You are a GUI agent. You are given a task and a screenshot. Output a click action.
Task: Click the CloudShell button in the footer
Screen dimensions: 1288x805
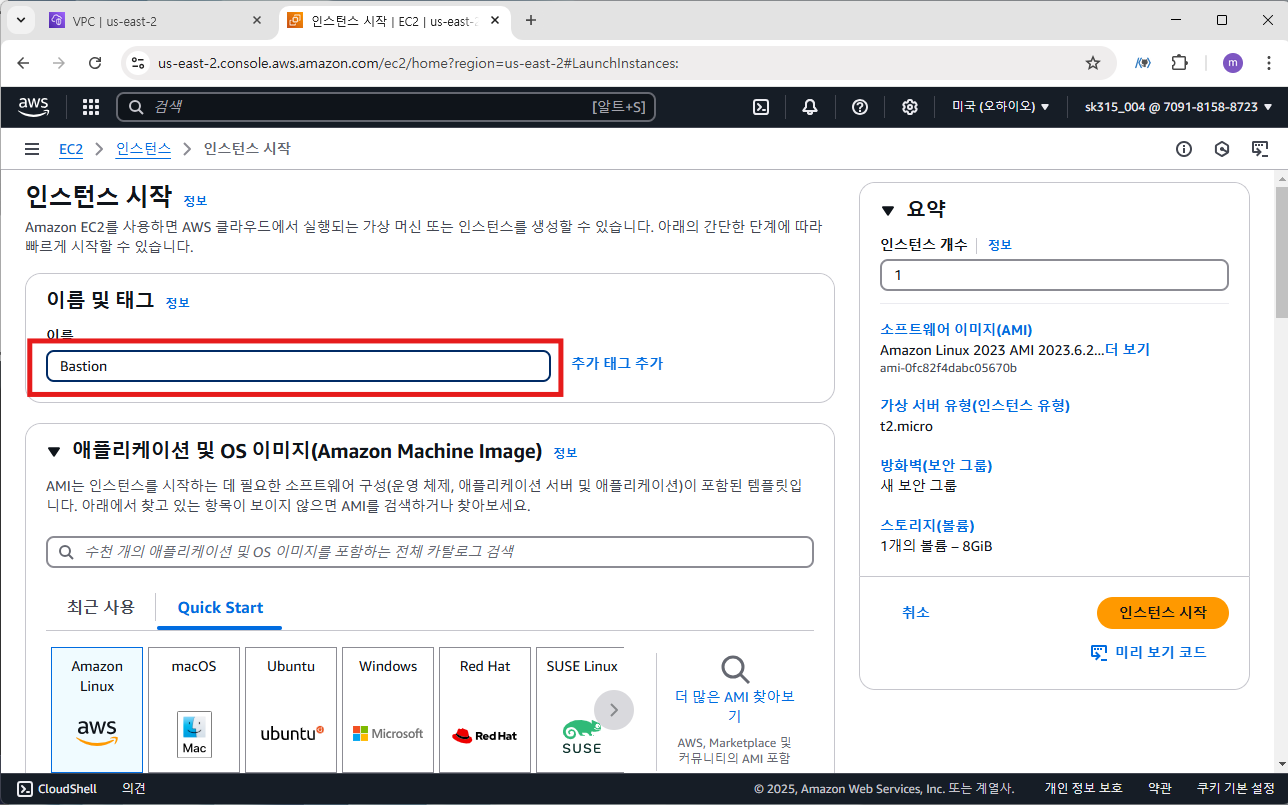point(57,789)
